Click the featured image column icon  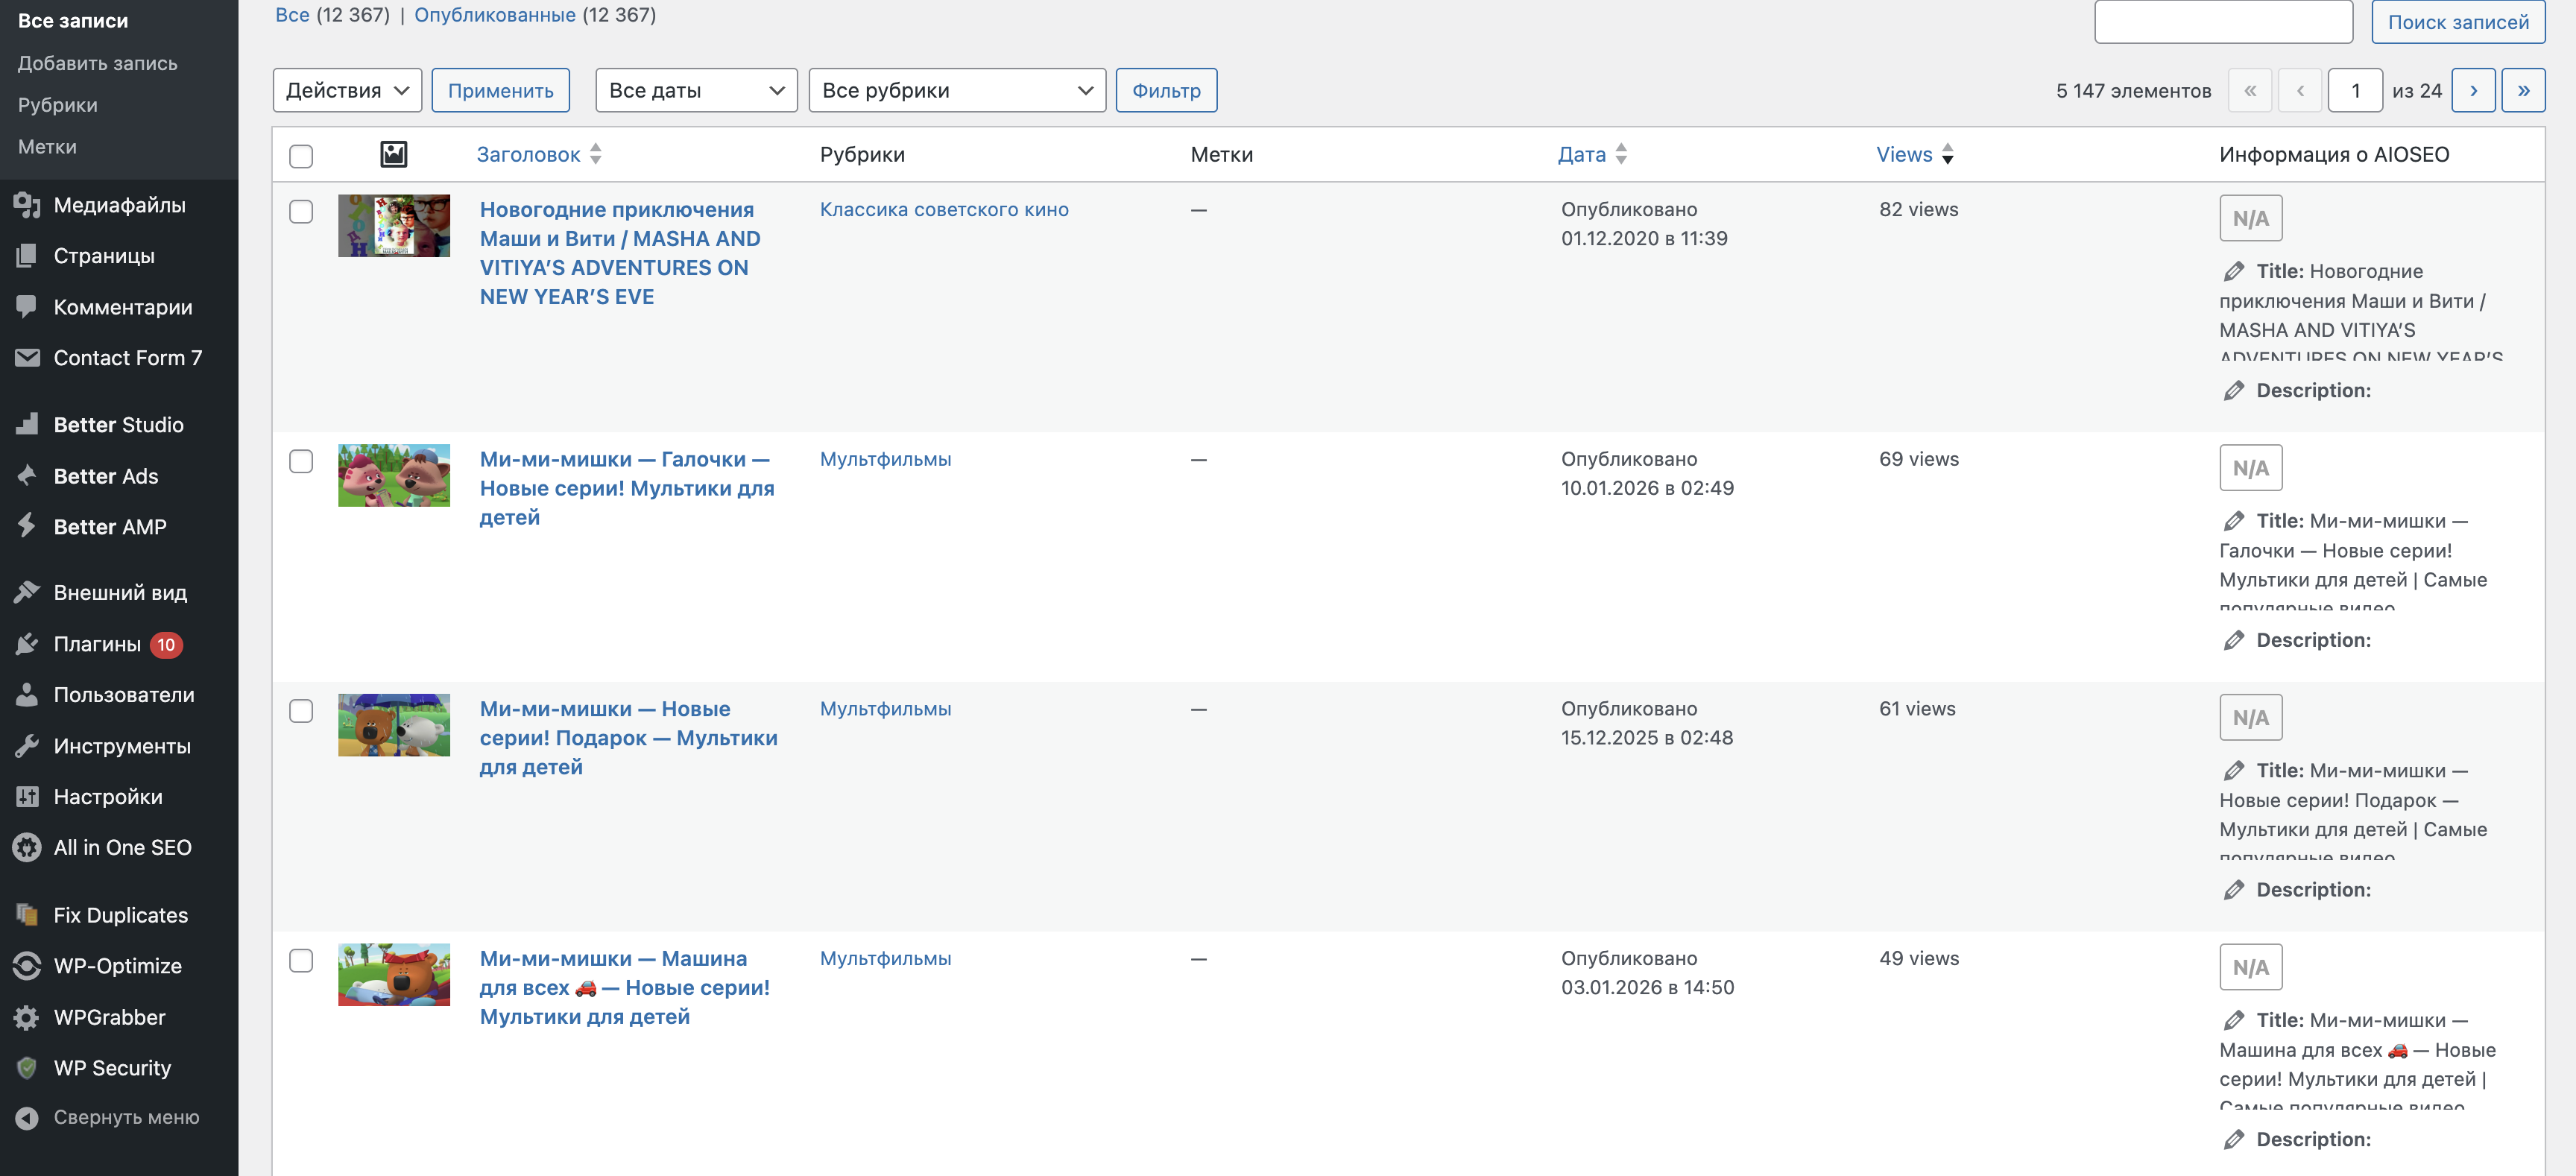394,154
